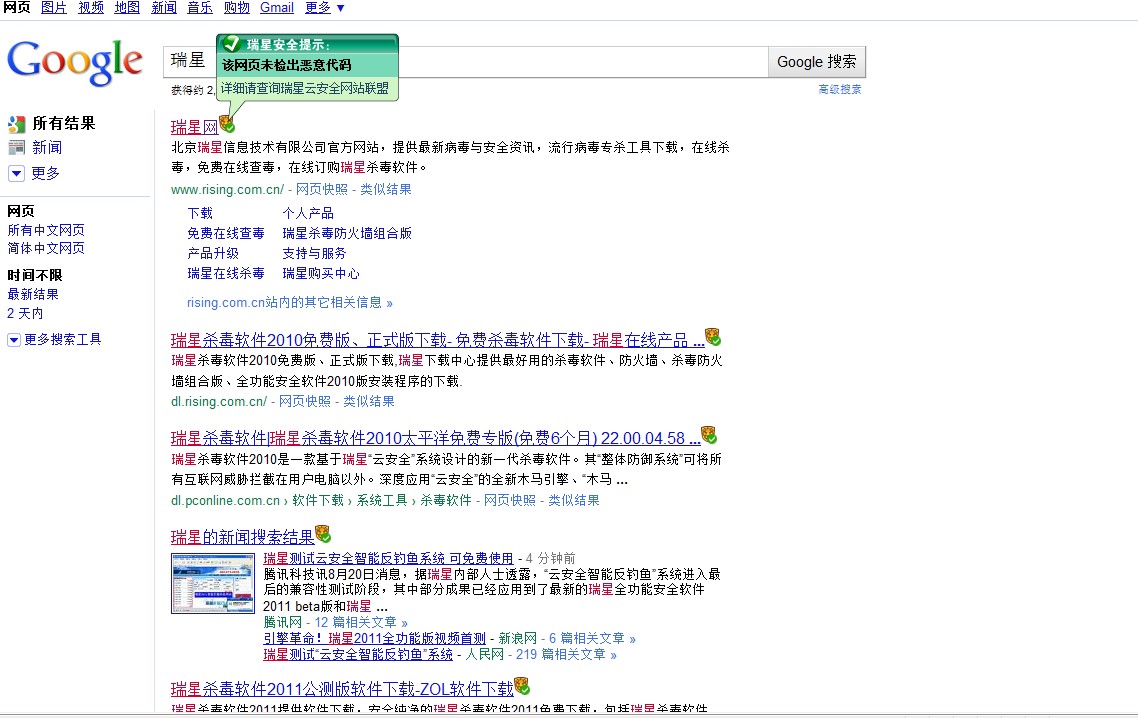Open news story 瑞星测试“云安全智能反钓鱼”系统
The width and height of the screenshot is (1138, 718).
coord(358,654)
